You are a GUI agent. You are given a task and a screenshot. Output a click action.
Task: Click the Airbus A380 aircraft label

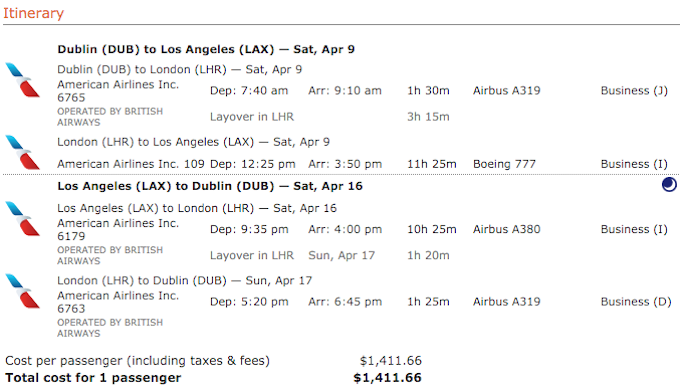507,229
